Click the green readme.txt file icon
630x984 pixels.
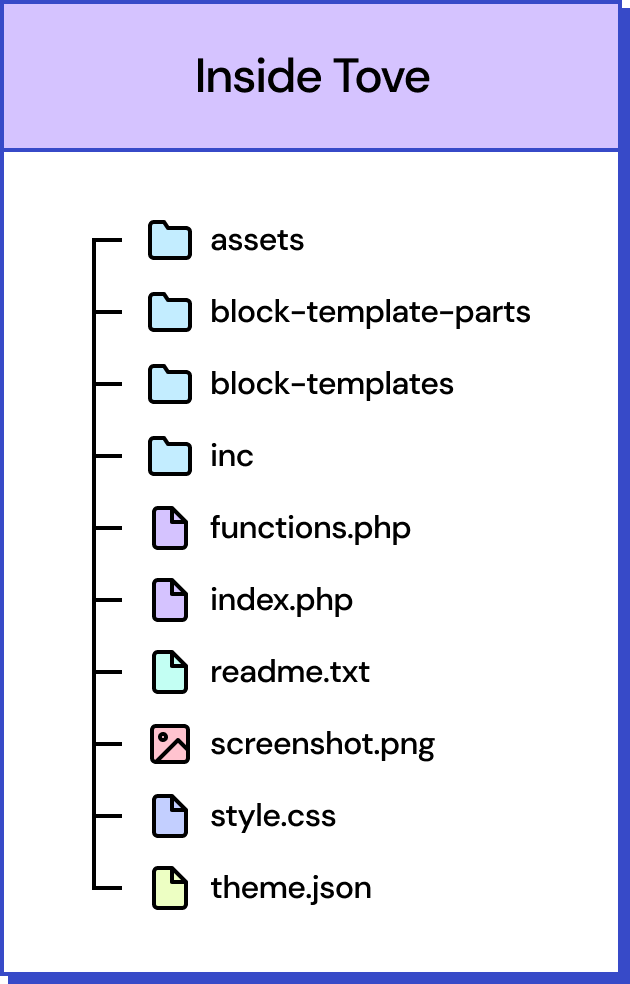point(170,672)
